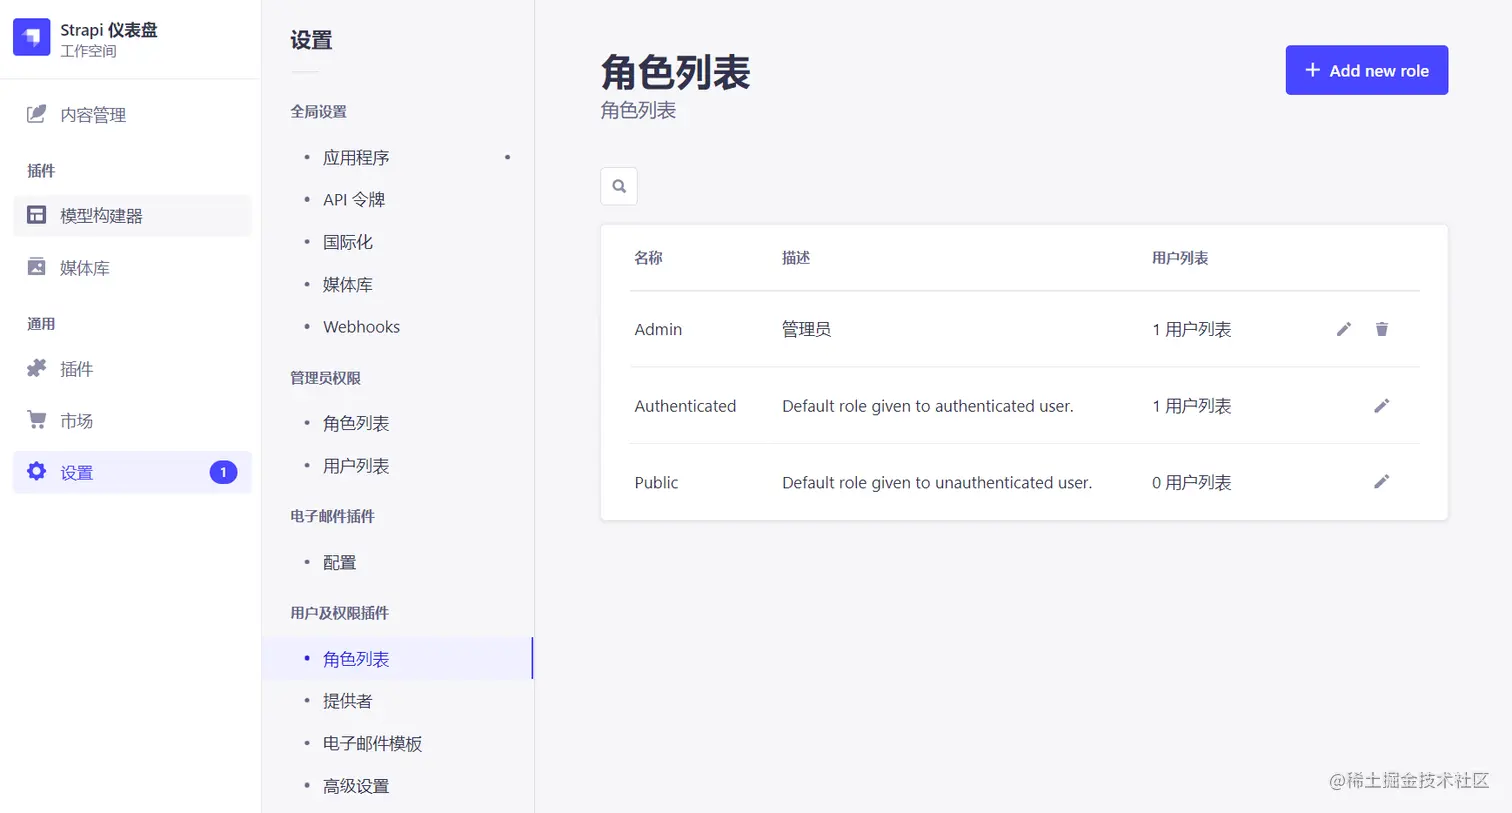
Task: Click the search magnifier icon button
Action: pyautogui.click(x=619, y=186)
